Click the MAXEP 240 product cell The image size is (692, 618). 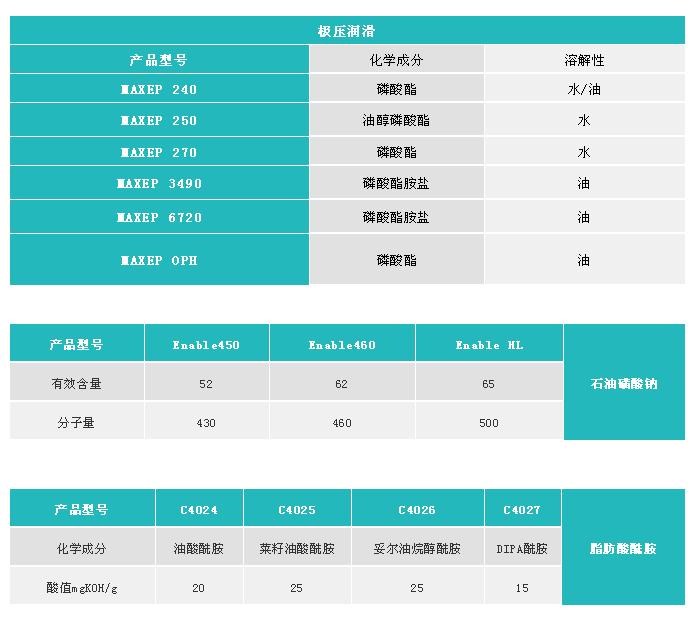pos(159,89)
